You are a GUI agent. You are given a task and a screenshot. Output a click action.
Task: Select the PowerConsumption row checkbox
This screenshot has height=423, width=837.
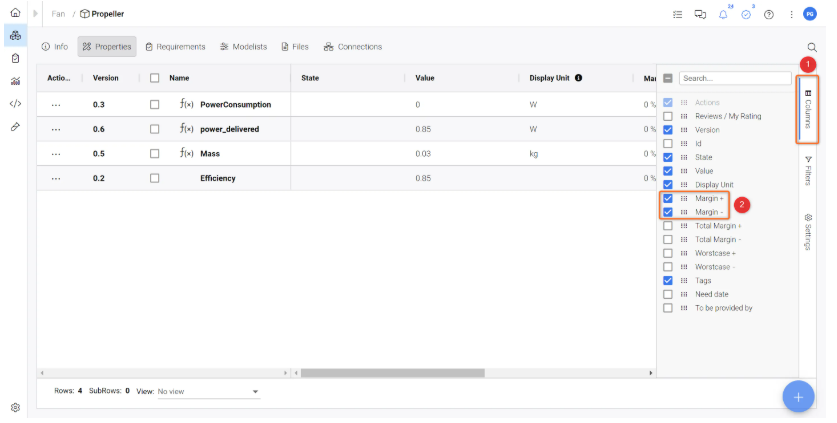(154, 104)
